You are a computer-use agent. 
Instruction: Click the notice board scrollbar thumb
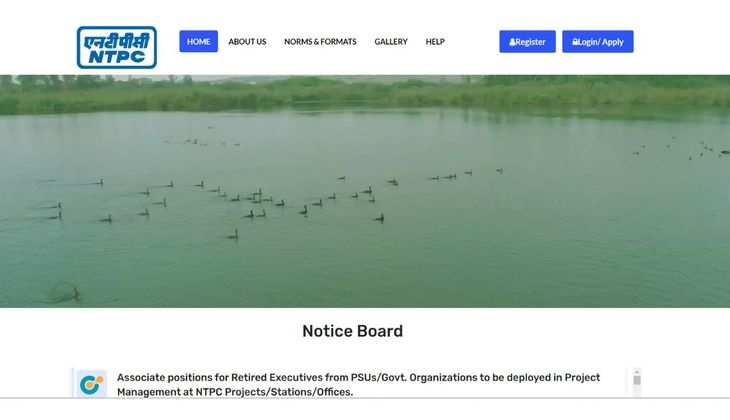coord(637,380)
